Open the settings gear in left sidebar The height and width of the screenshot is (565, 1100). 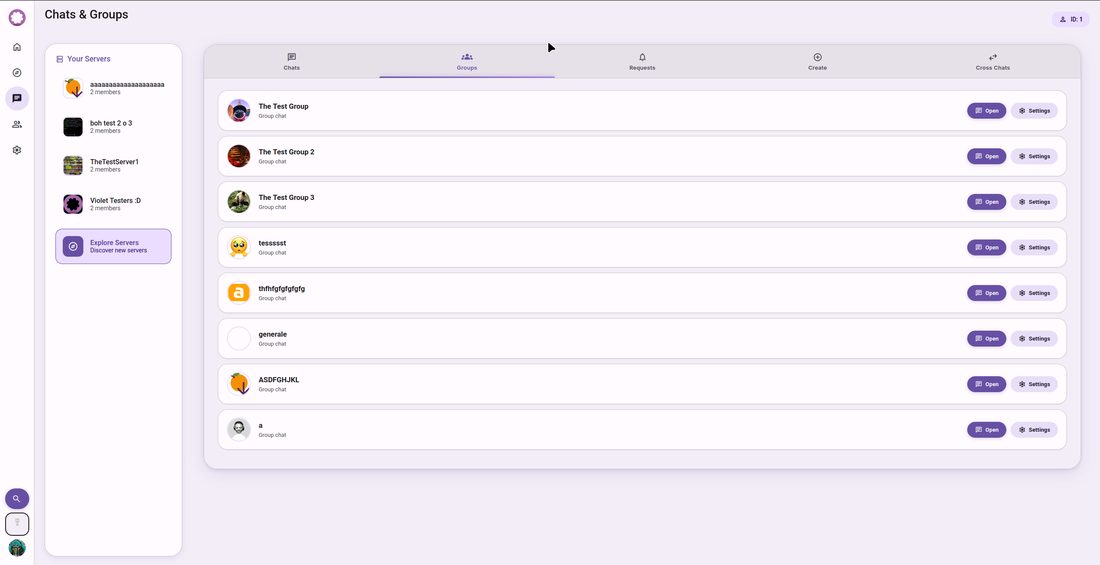point(17,150)
